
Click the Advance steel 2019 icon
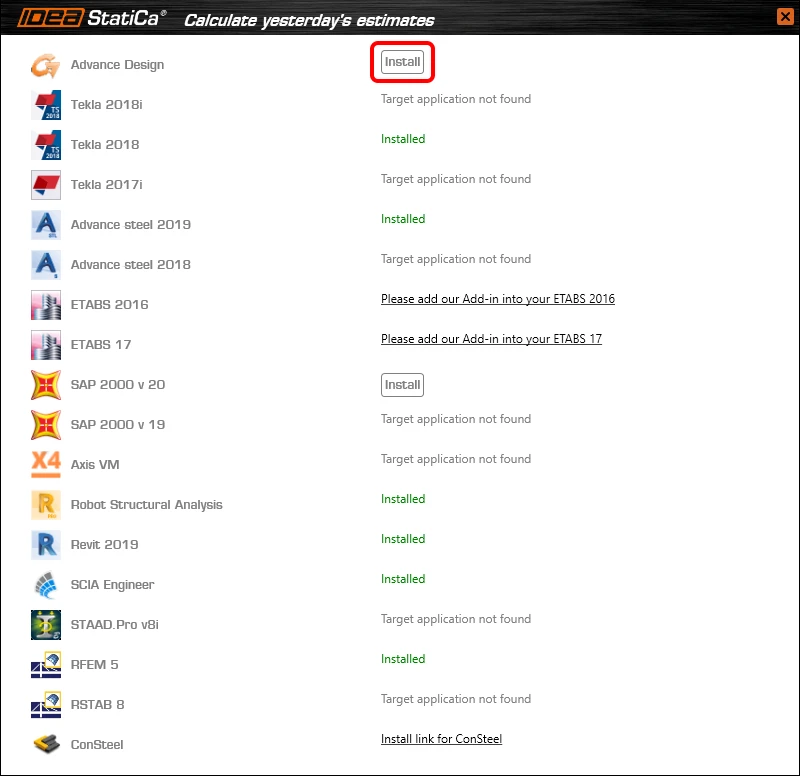pos(45,225)
